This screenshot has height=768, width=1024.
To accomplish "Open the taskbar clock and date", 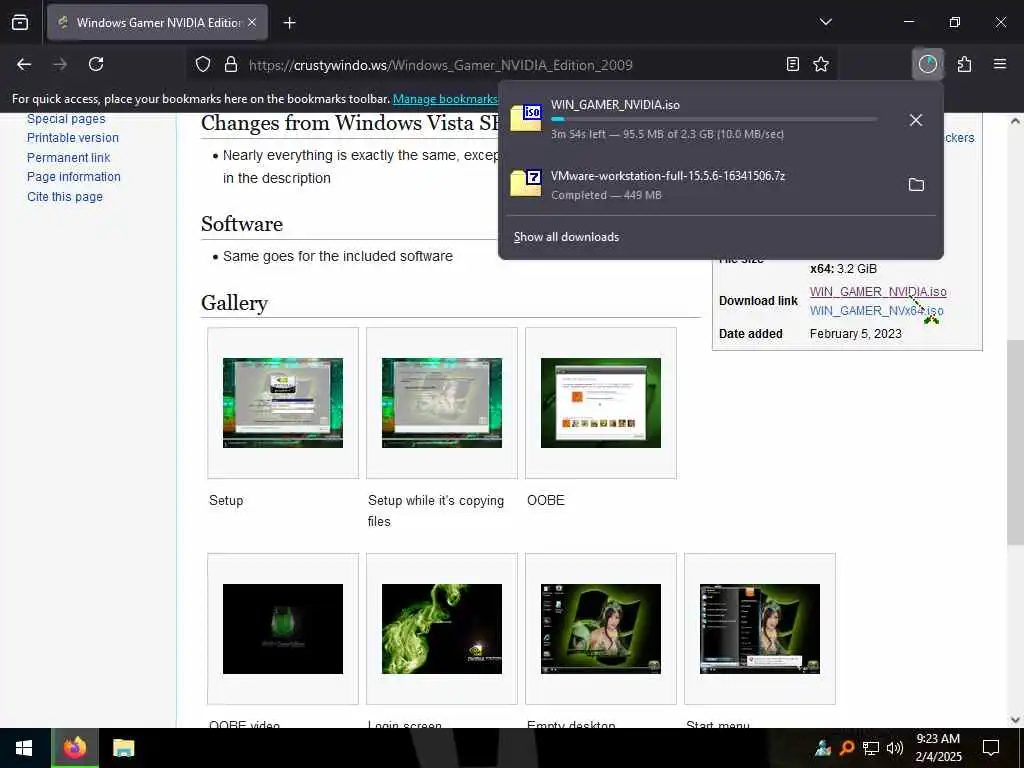I will coord(938,748).
